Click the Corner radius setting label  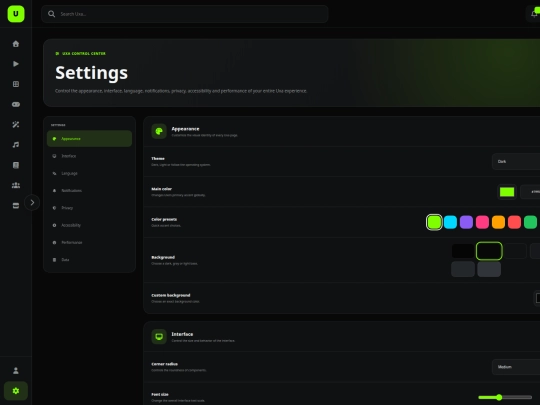[x=165, y=364]
